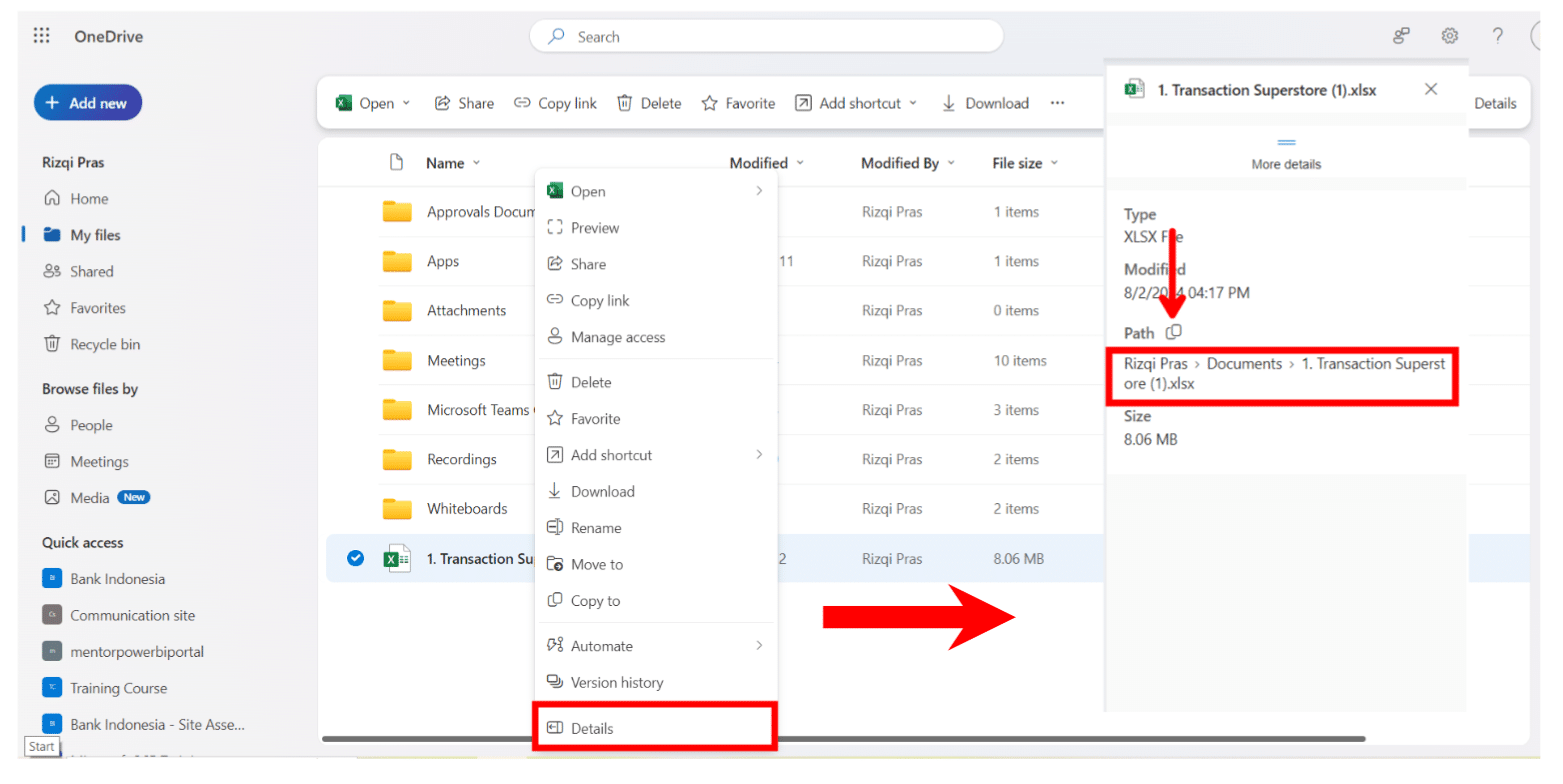Screen dimensions: 1563x784
Task: Click Download in the toolbar
Action: point(985,103)
